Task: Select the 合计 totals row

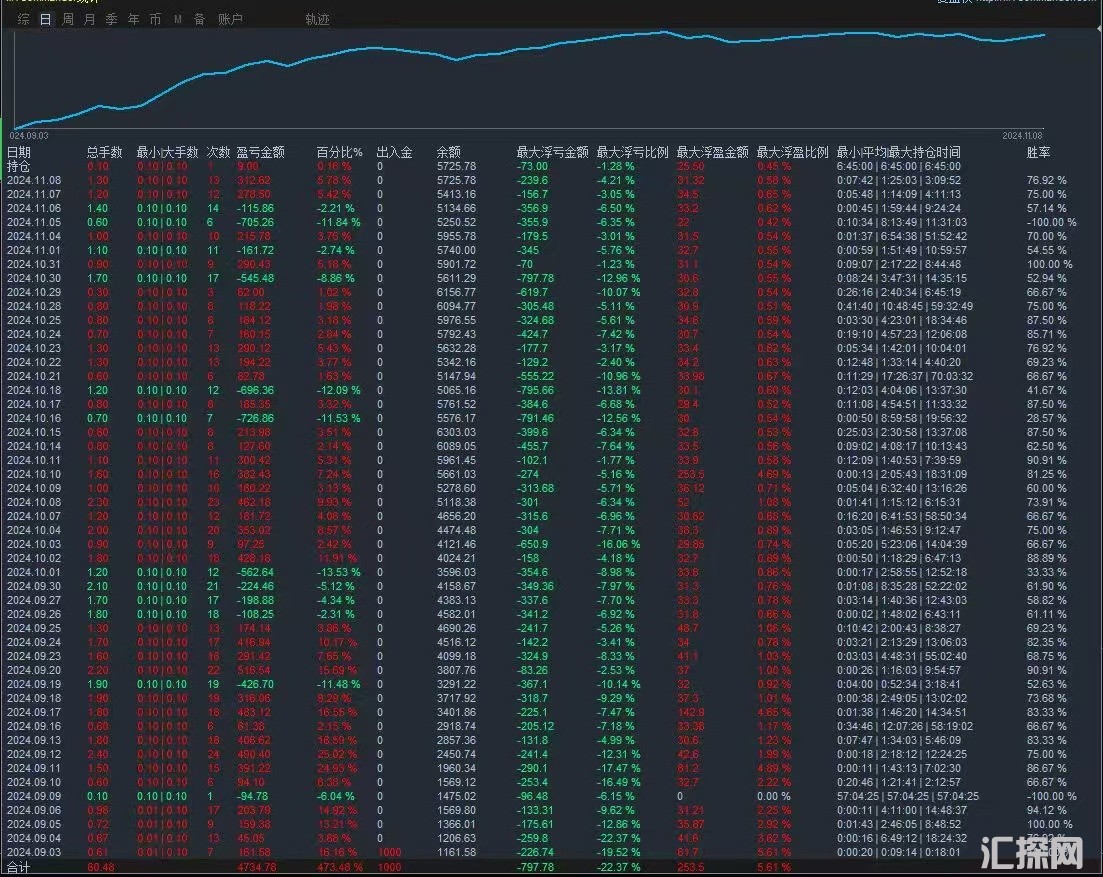Action: point(19,867)
